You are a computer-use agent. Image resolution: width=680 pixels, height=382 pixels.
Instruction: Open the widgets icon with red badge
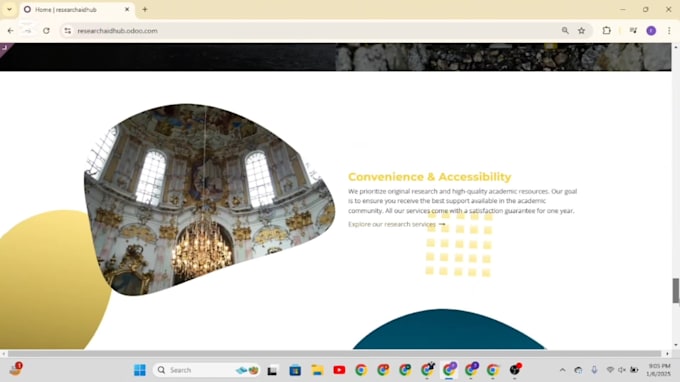coord(16,369)
